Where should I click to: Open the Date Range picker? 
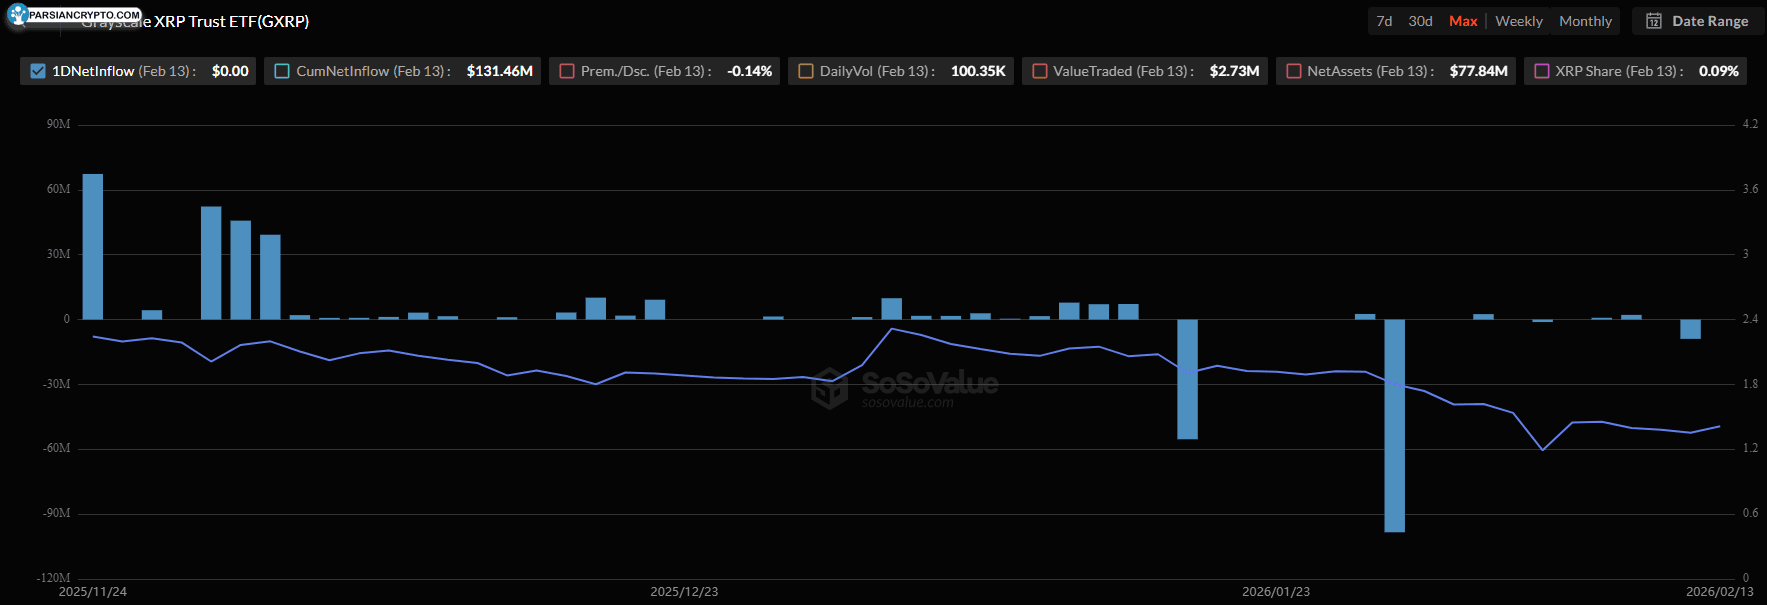click(1698, 21)
